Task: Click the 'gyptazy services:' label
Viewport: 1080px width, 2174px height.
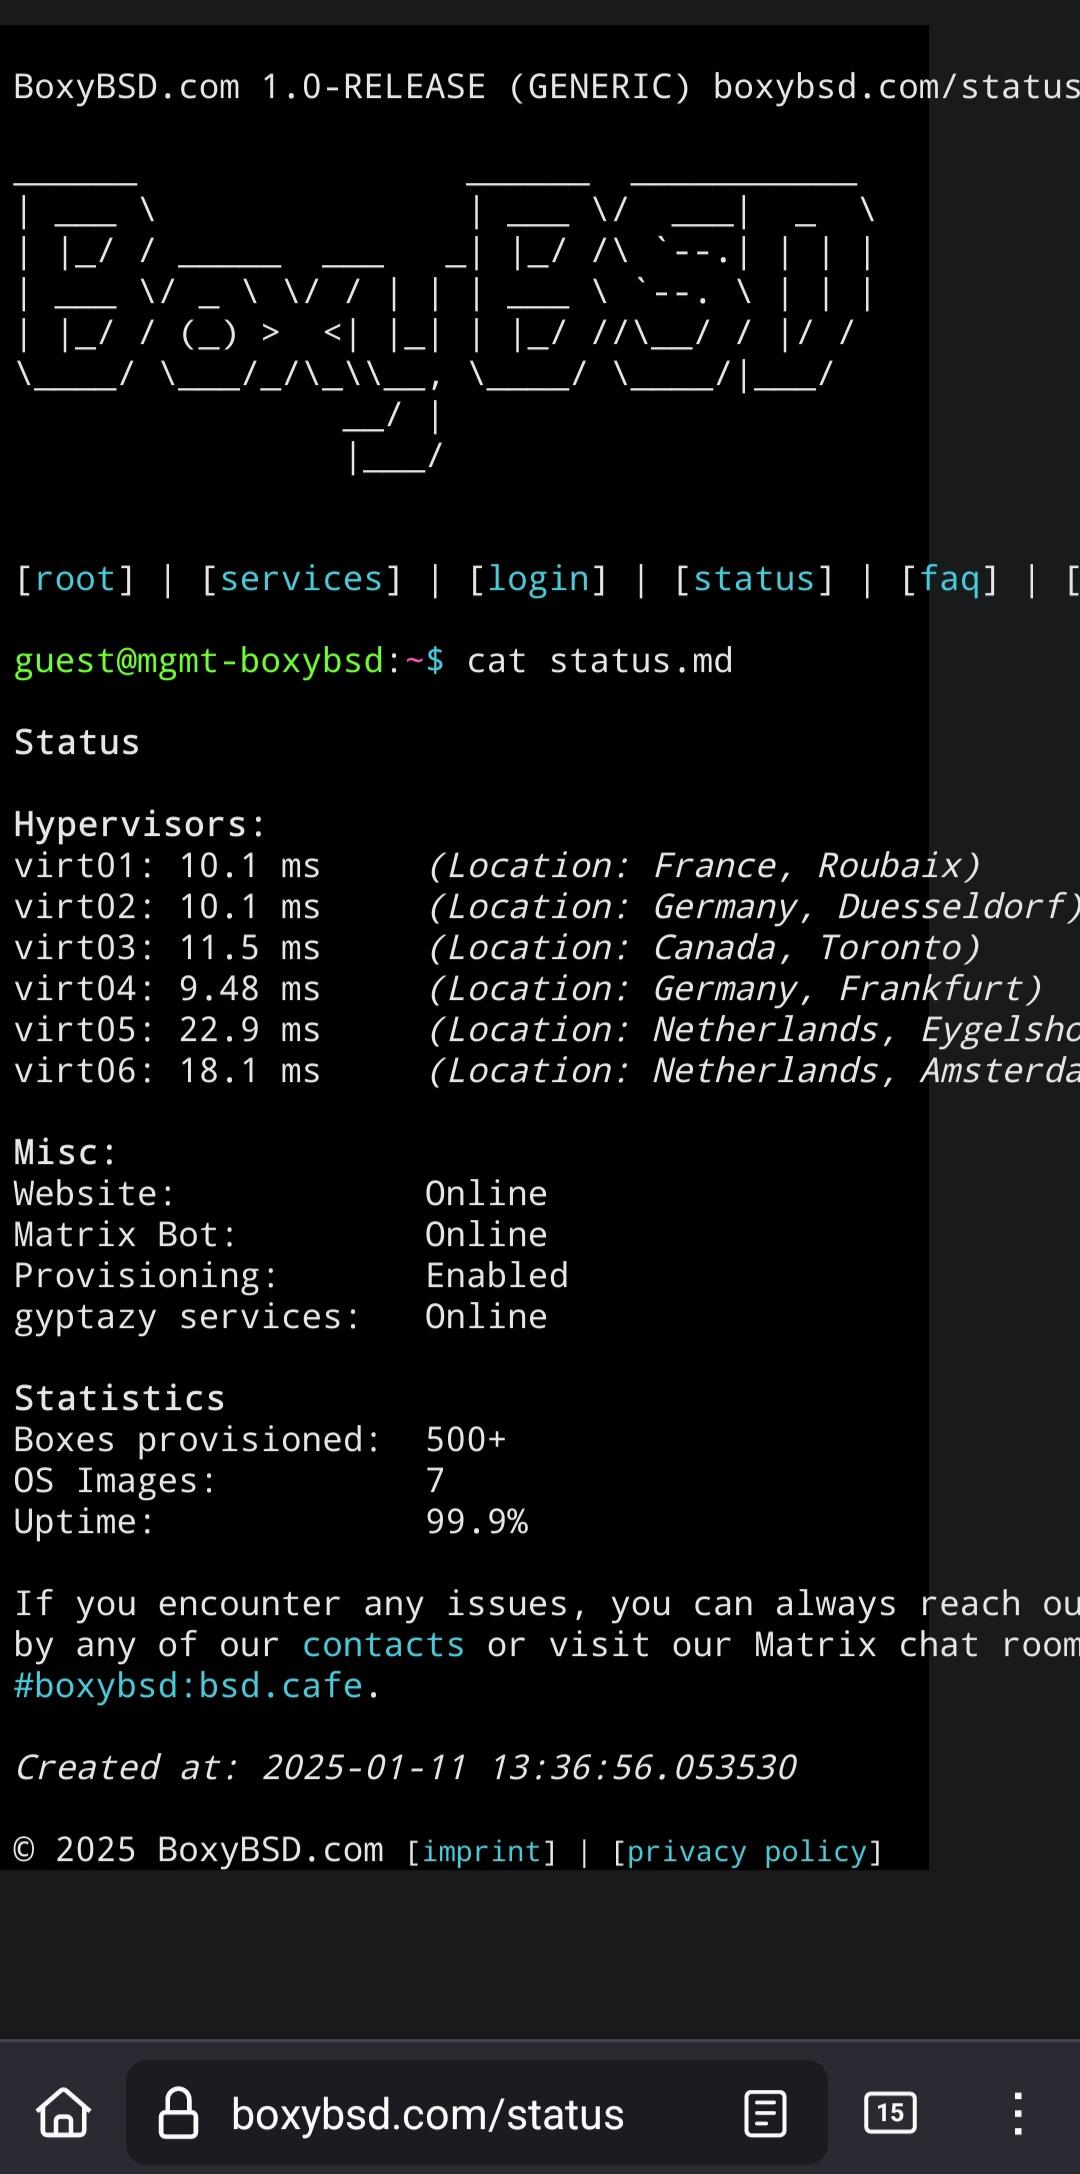Action: tap(187, 1317)
